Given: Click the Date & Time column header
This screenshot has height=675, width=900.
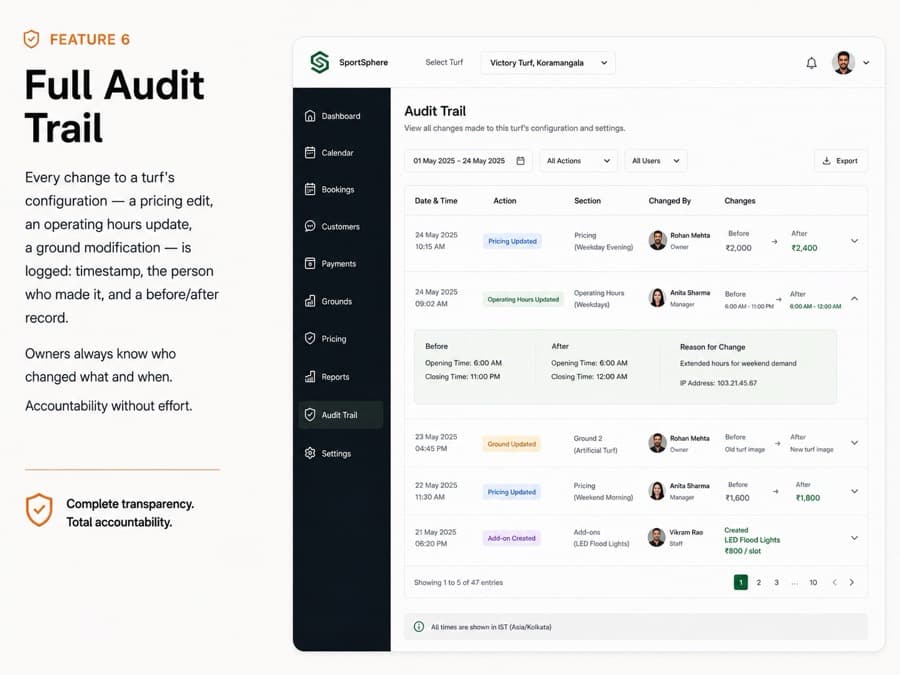Looking at the screenshot, I should (x=436, y=201).
